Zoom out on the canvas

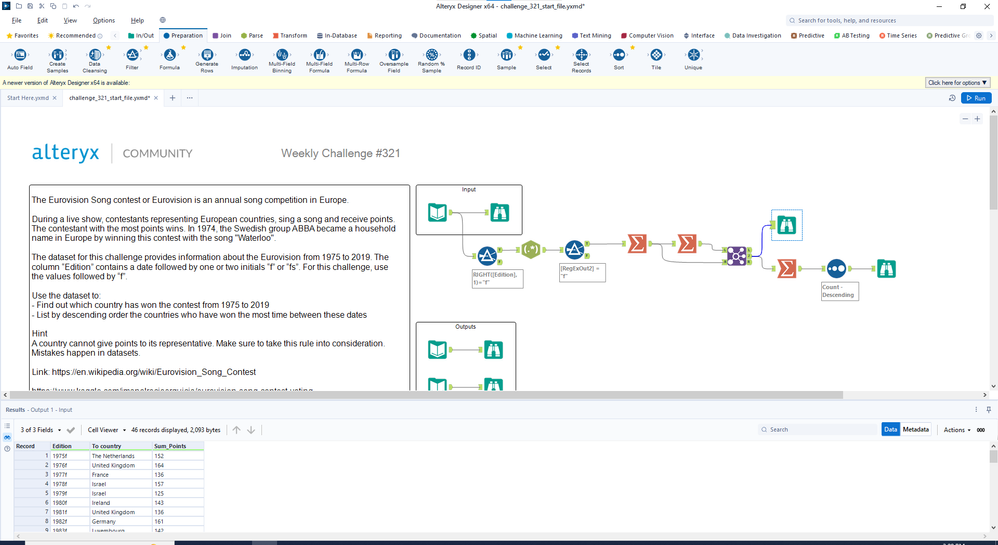click(965, 119)
